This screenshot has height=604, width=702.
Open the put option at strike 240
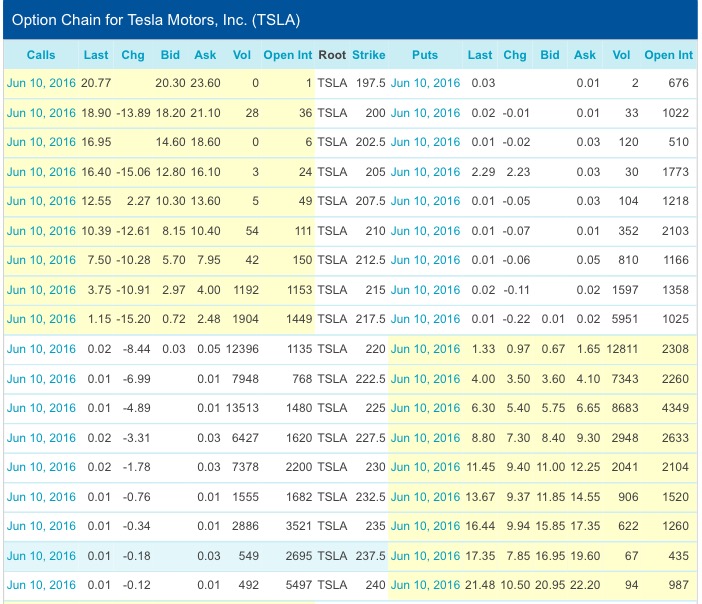pos(426,585)
